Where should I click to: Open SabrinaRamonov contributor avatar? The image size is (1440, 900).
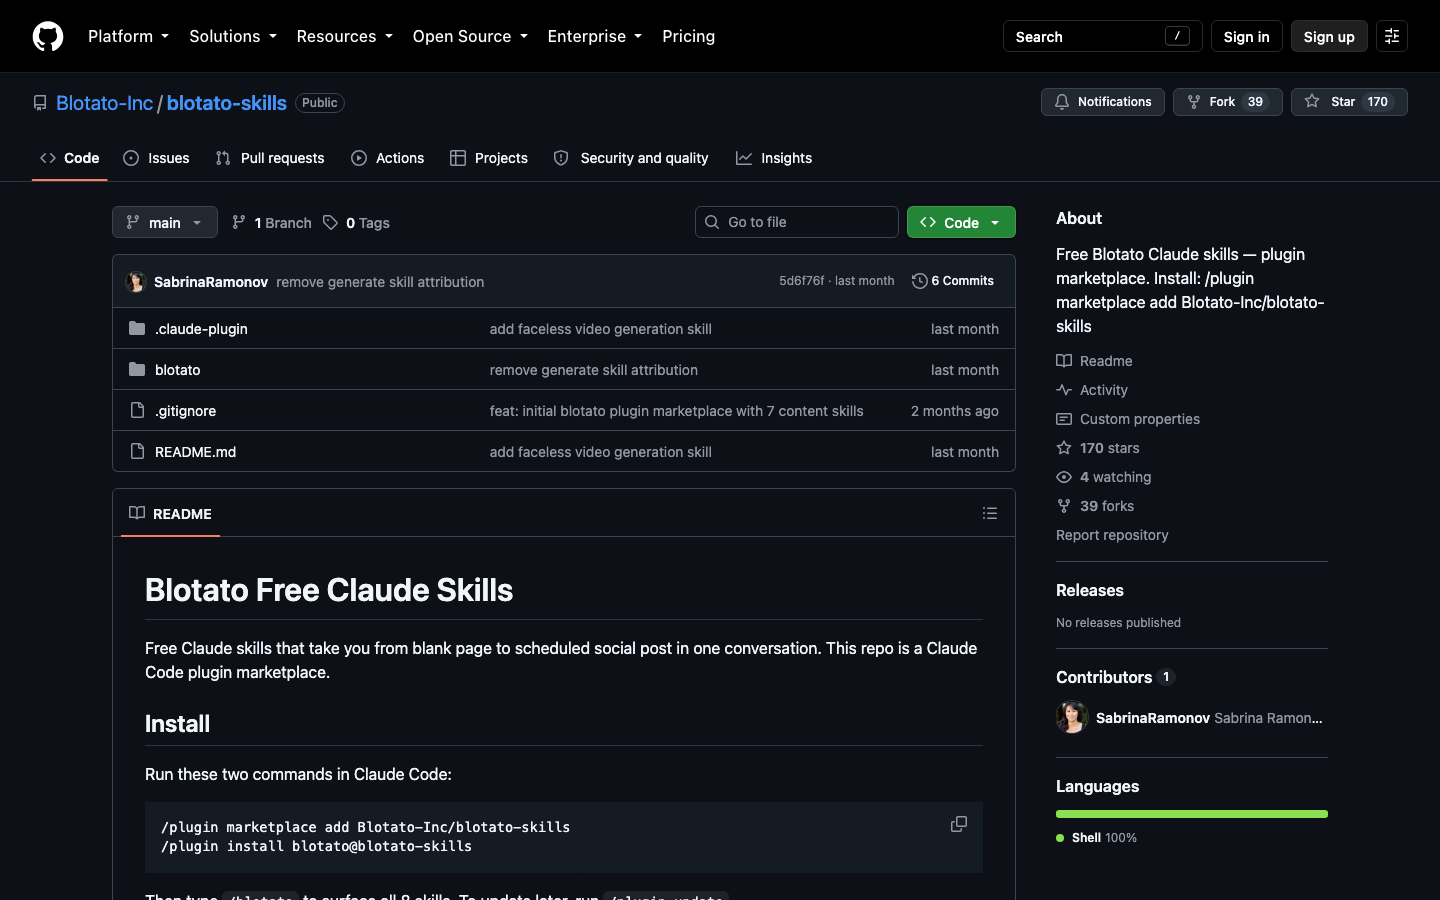pos(1072,717)
